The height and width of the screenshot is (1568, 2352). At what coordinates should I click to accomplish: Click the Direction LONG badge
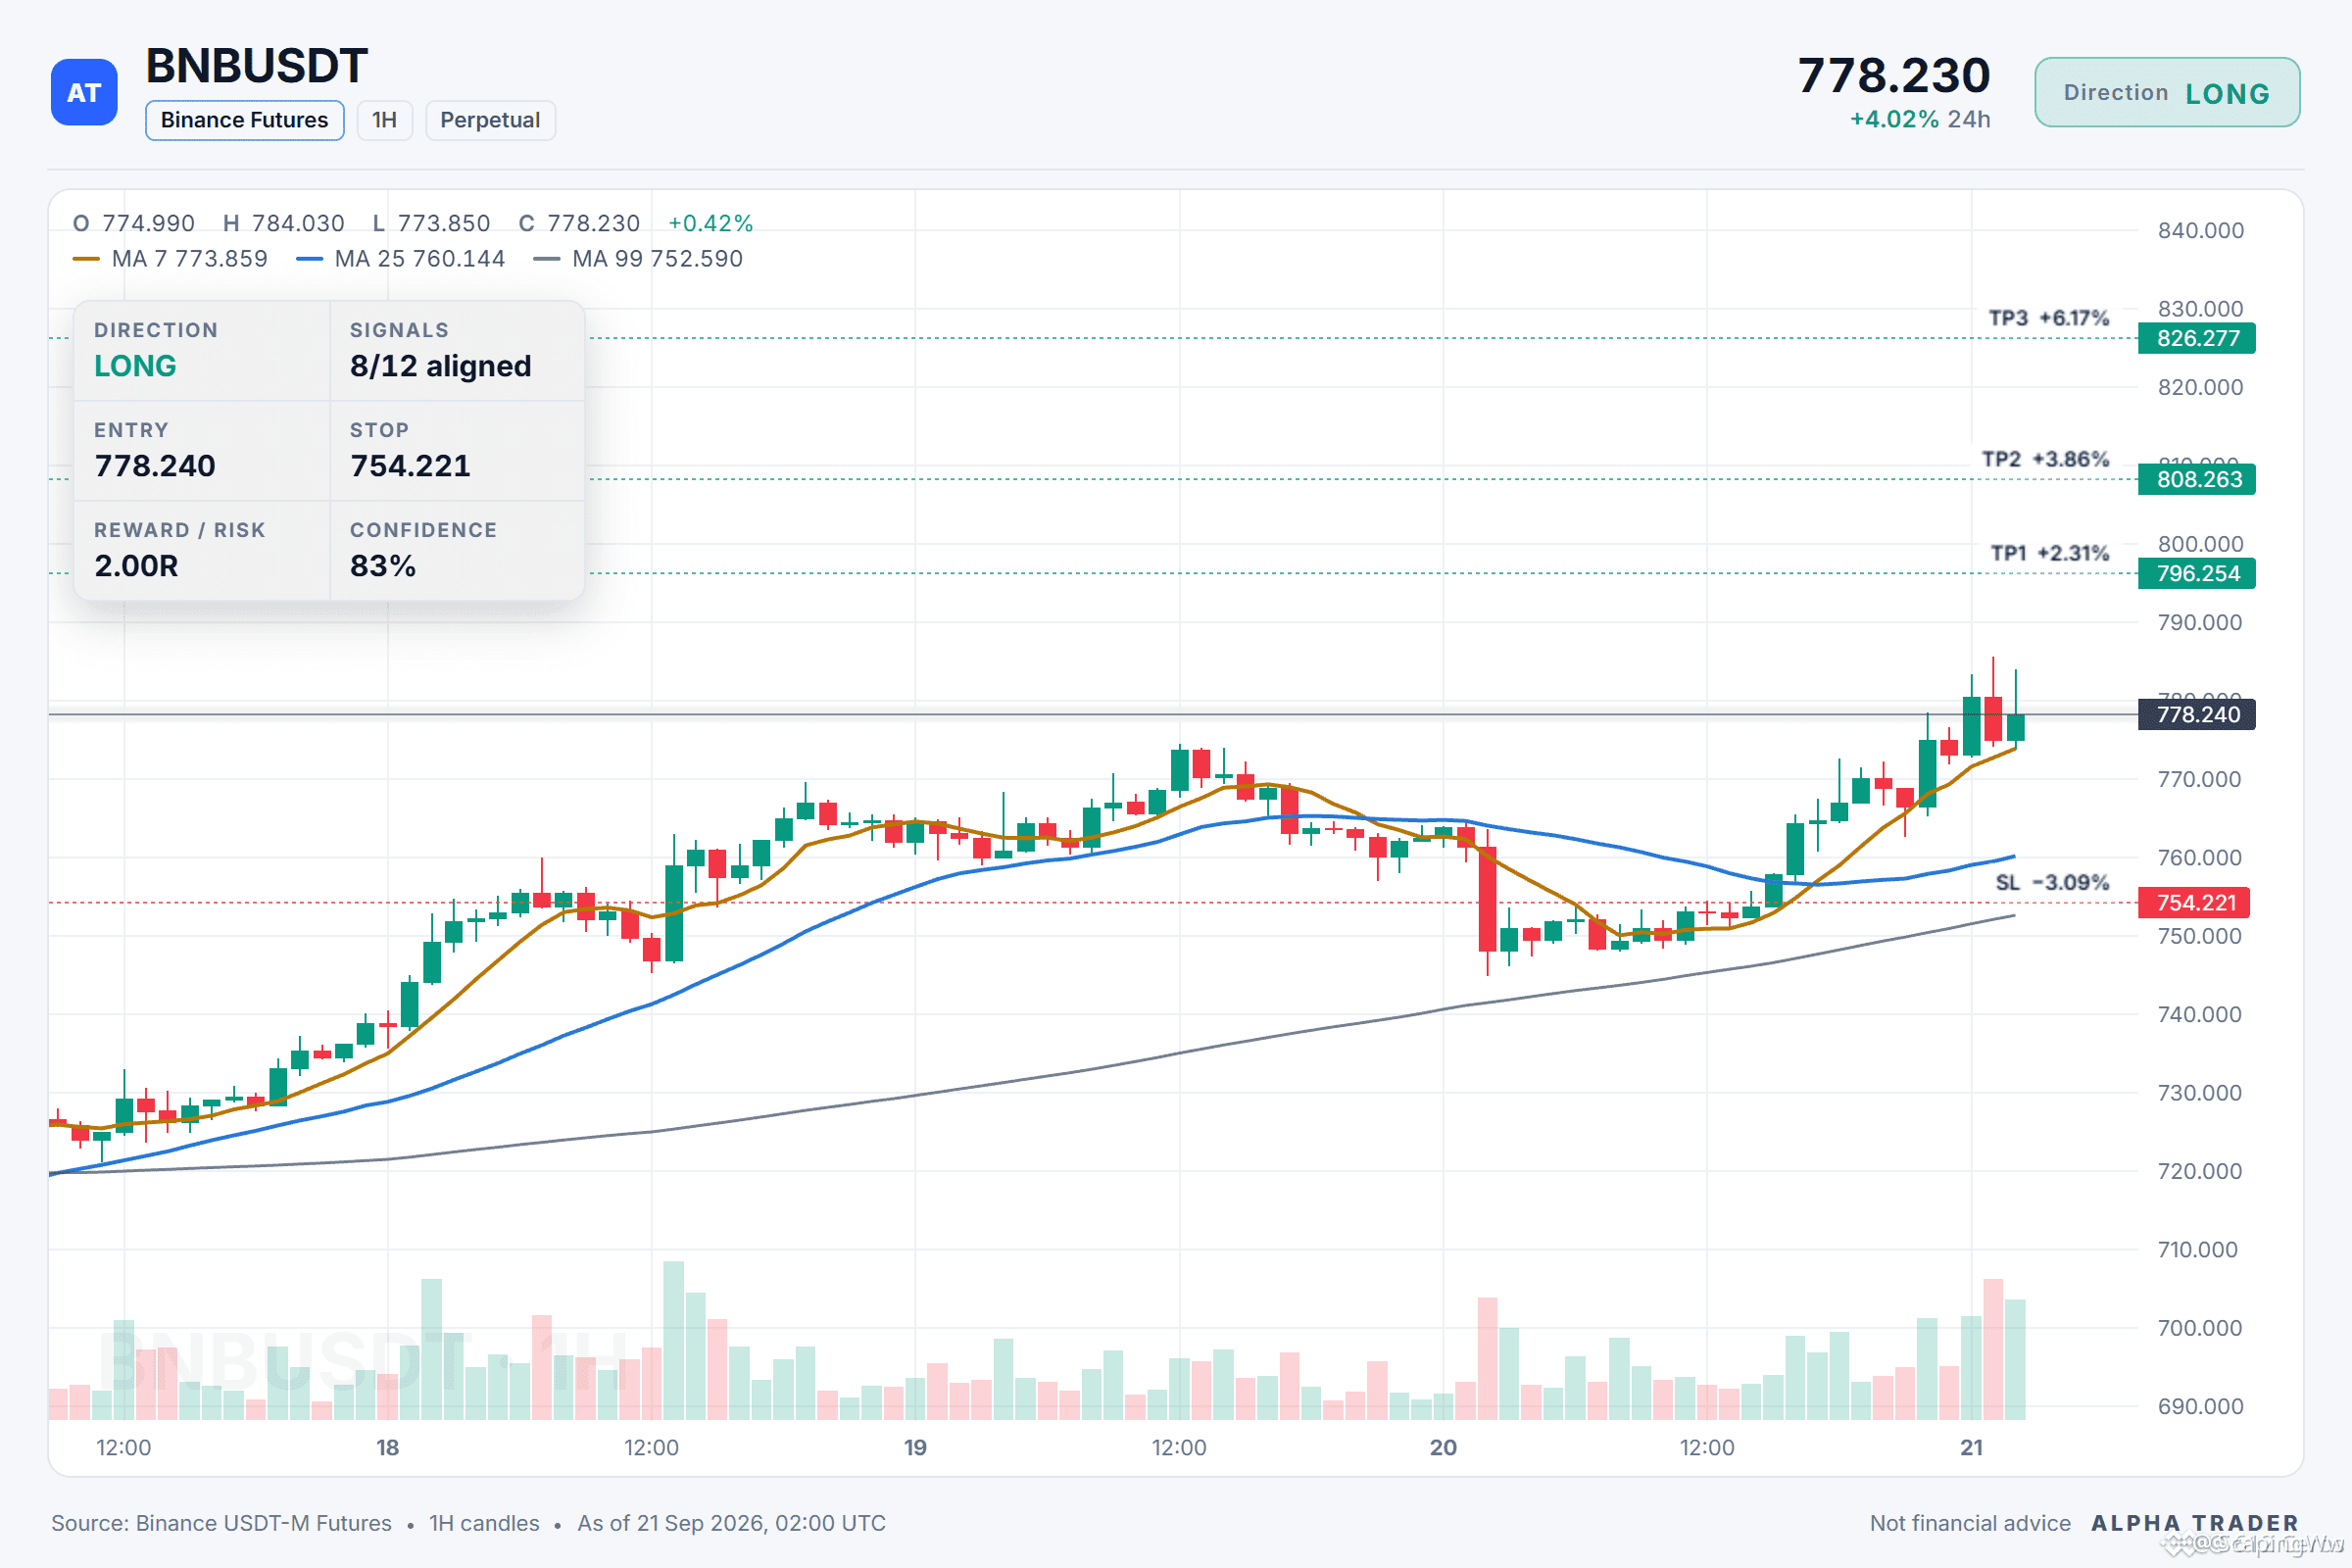tap(2167, 93)
